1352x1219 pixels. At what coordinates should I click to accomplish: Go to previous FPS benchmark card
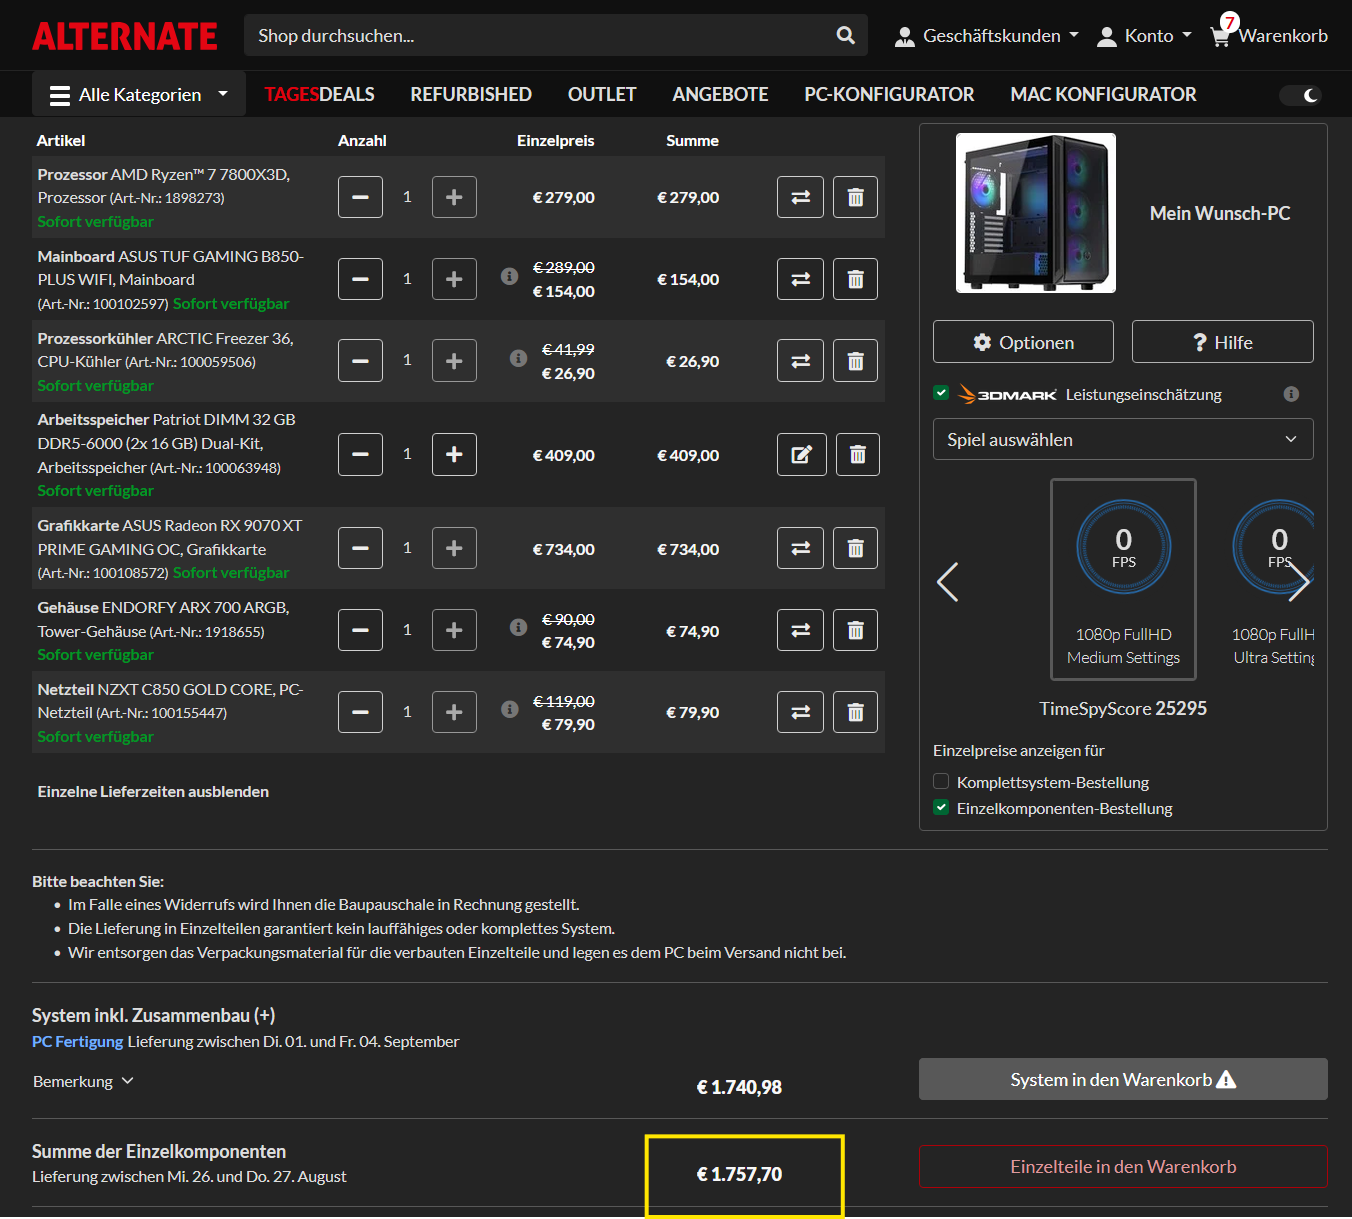click(x=947, y=582)
